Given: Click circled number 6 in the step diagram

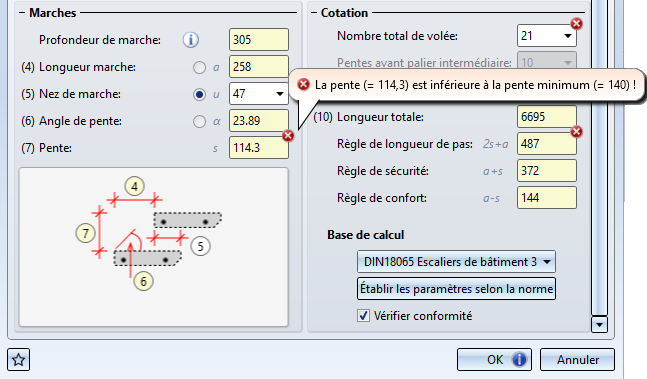Looking at the screenshot, I should [143, 281].
